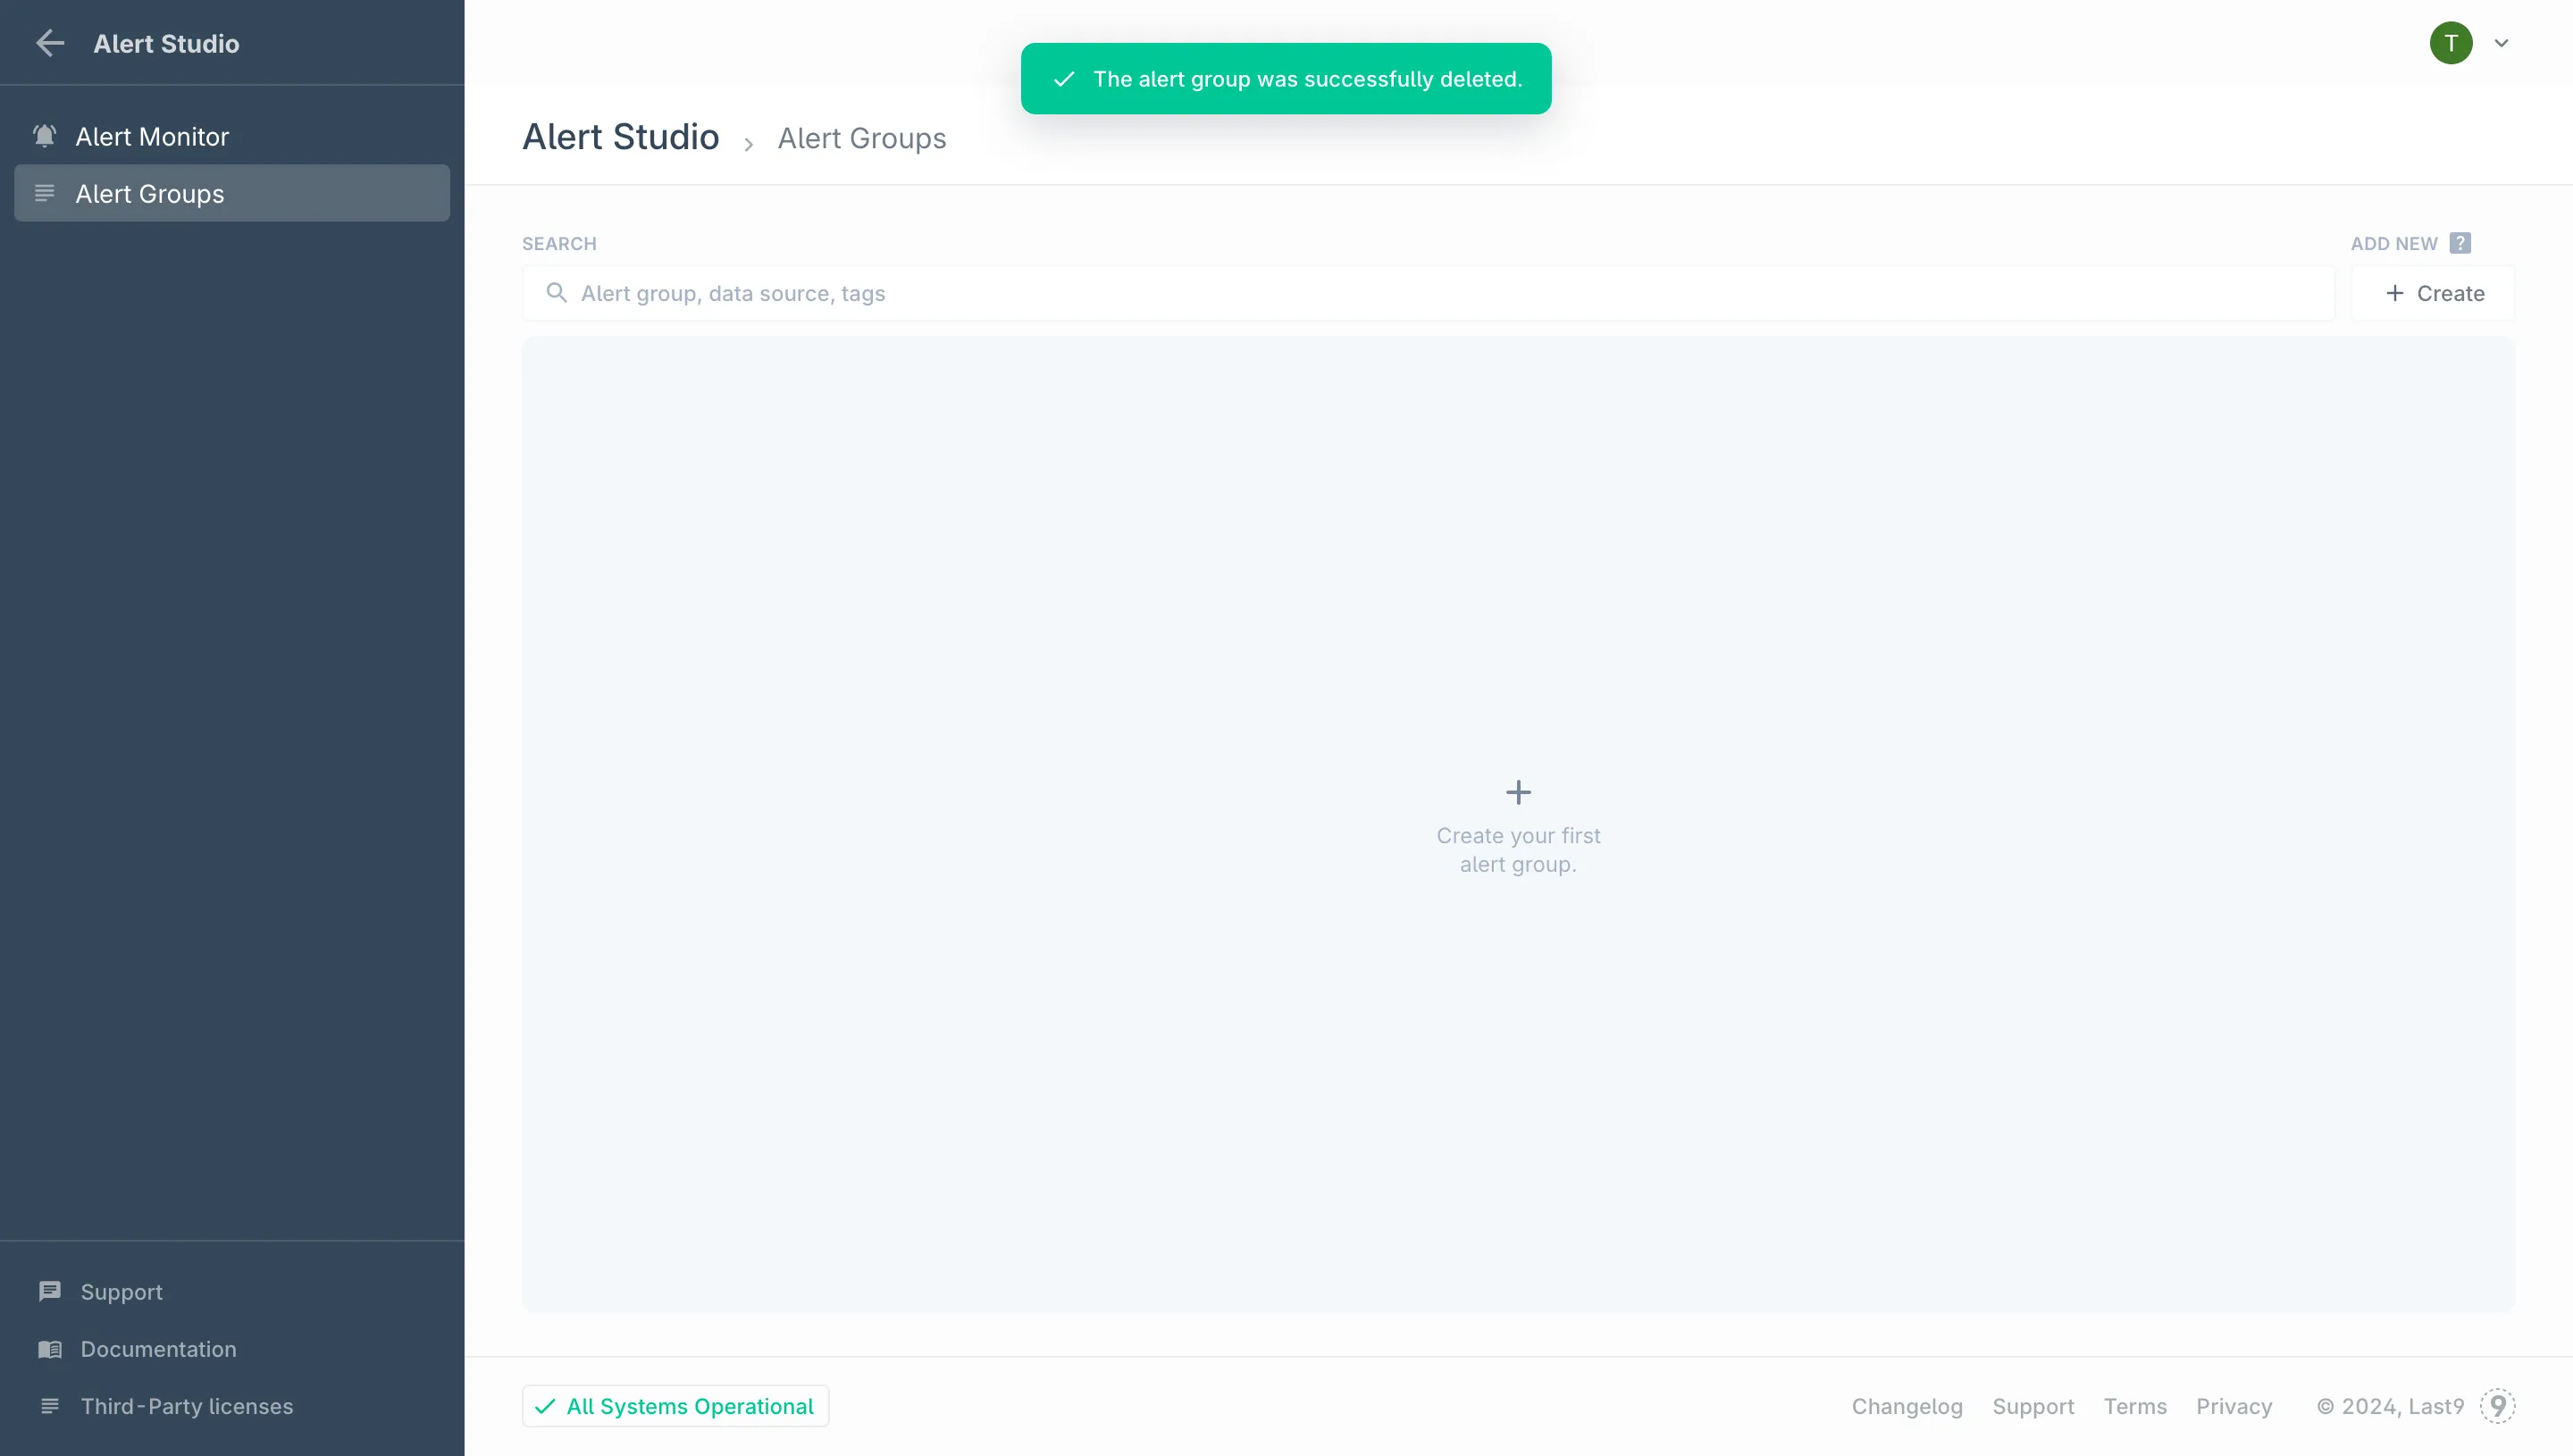Click the Documentation book icon
The width and height of the screenshot is (2573, 1456).
50,1349
